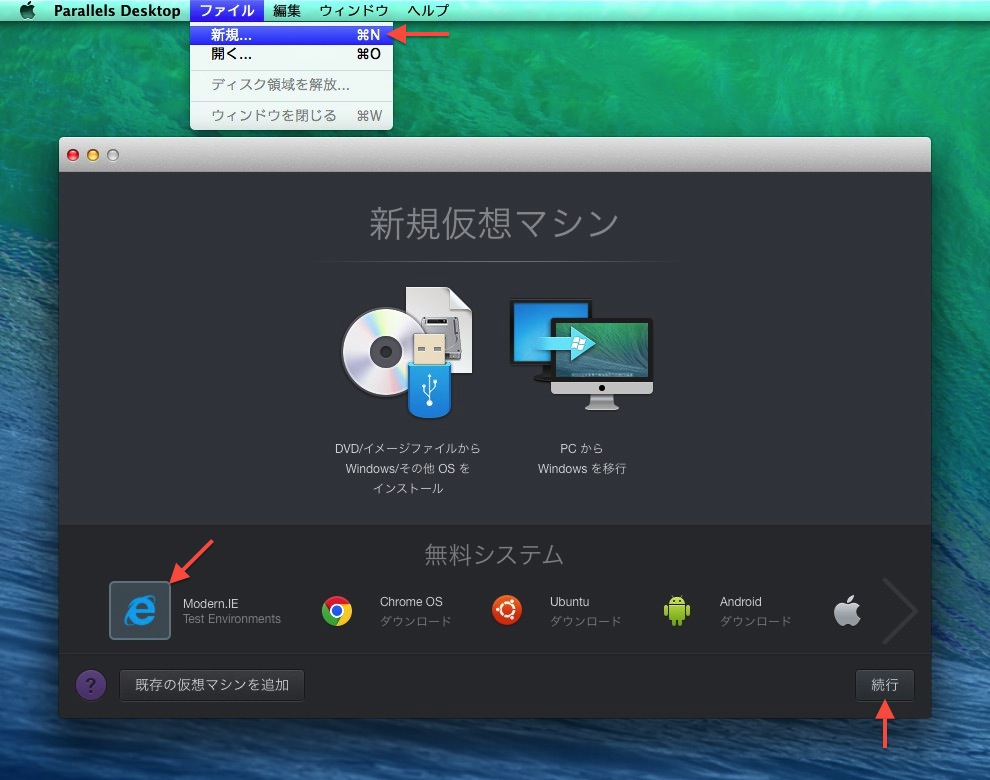Select the DVD/image file install icon
The height and width of the screenshot is (780, 990).
(x=407, y=352)
